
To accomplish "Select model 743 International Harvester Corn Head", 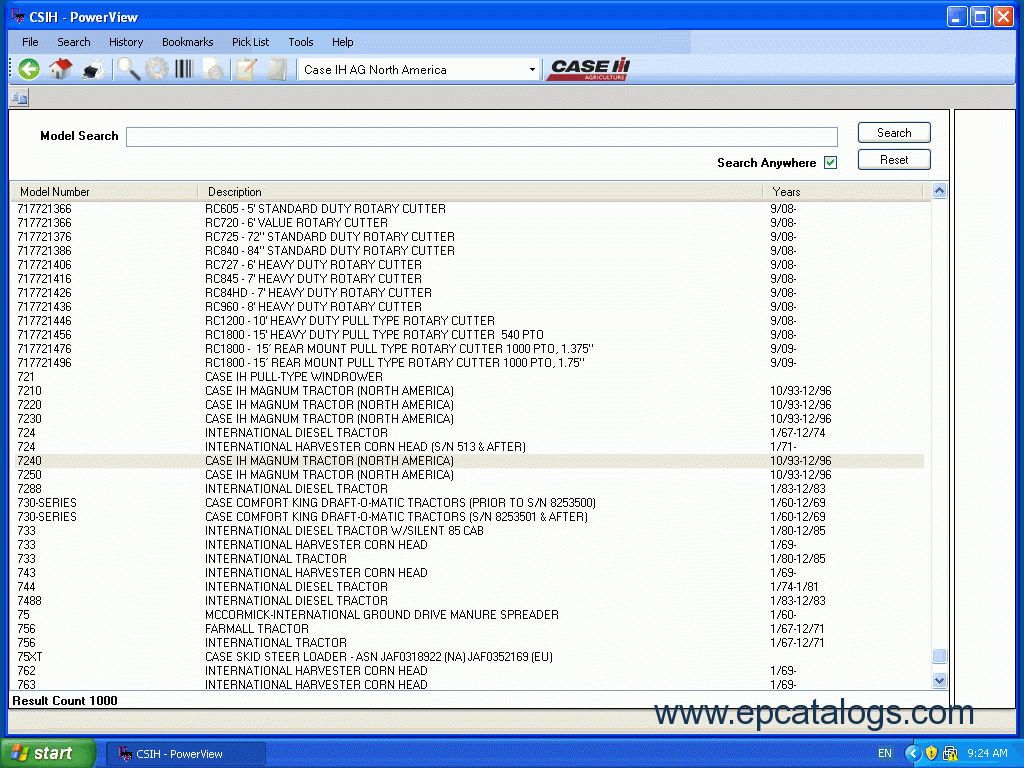I will pos(470,573).
